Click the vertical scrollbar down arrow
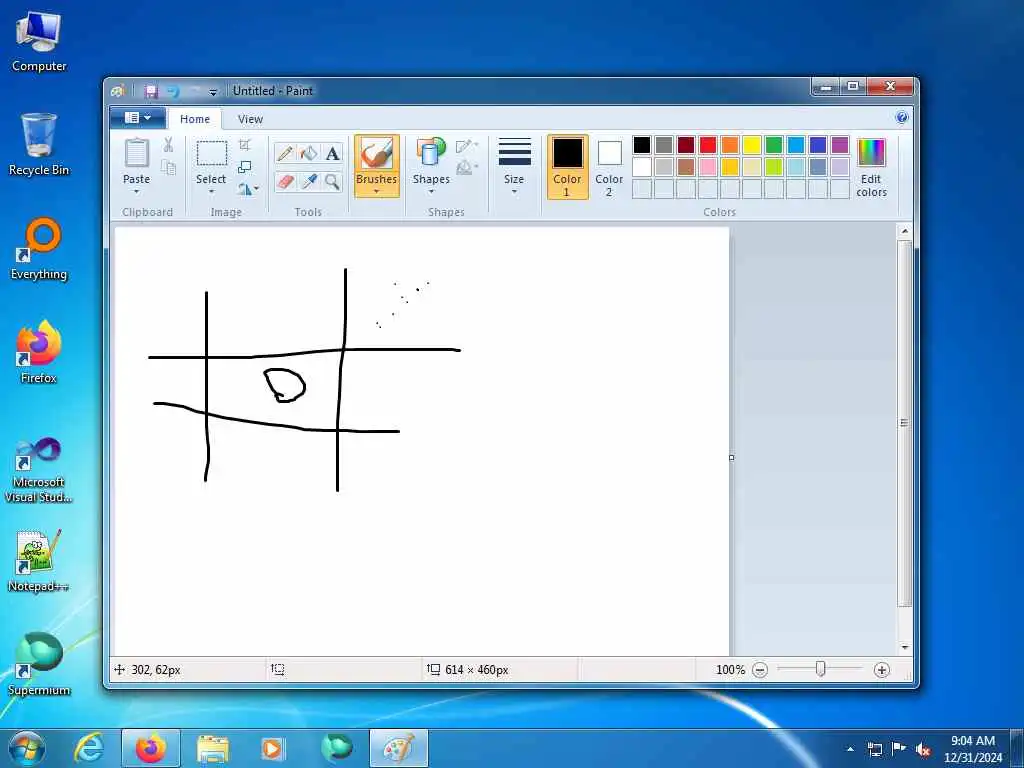This screenshot has height=768, width=1024. [x=904, y=647]
